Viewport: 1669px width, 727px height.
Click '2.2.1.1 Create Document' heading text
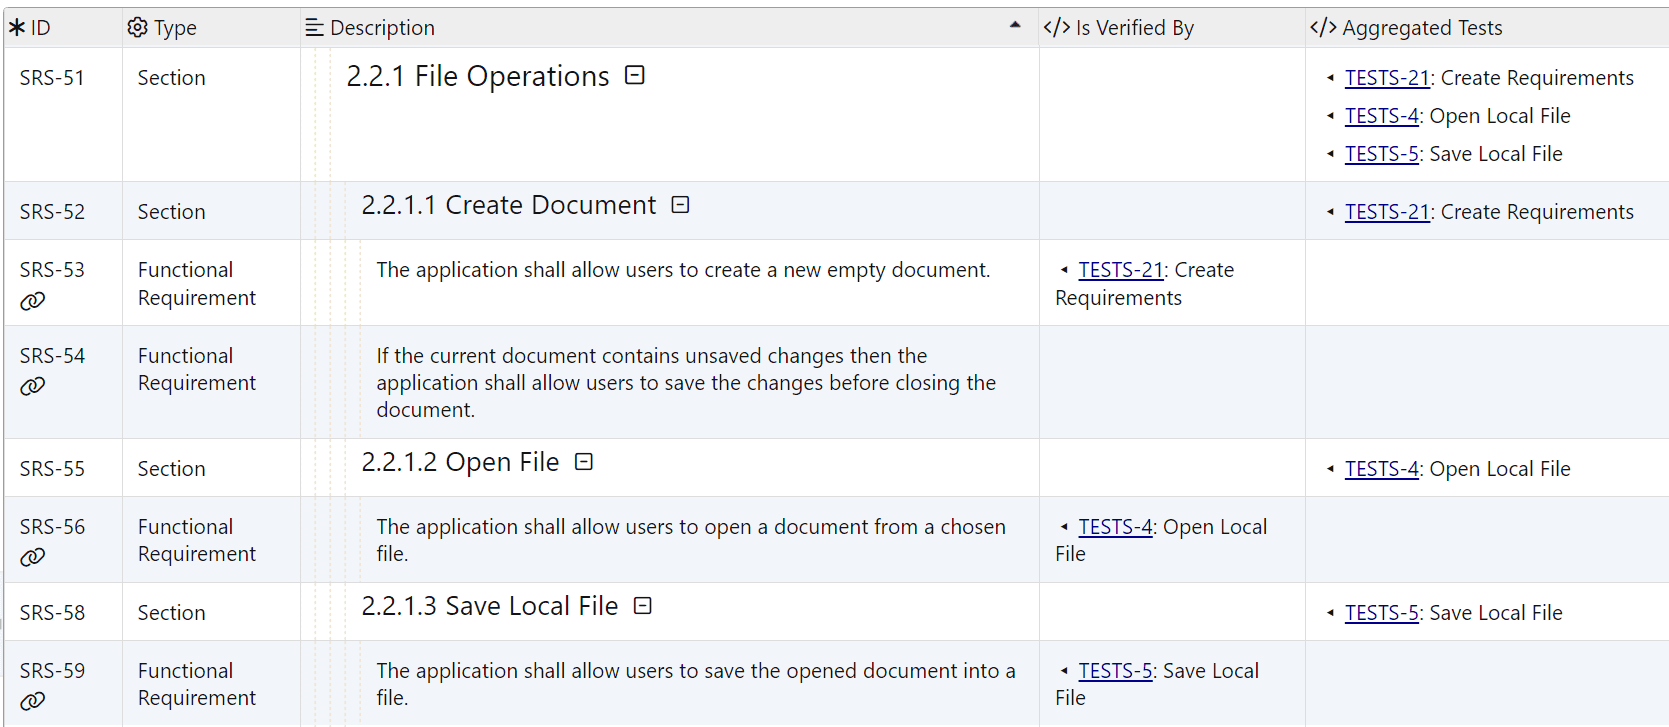[509, 205]
